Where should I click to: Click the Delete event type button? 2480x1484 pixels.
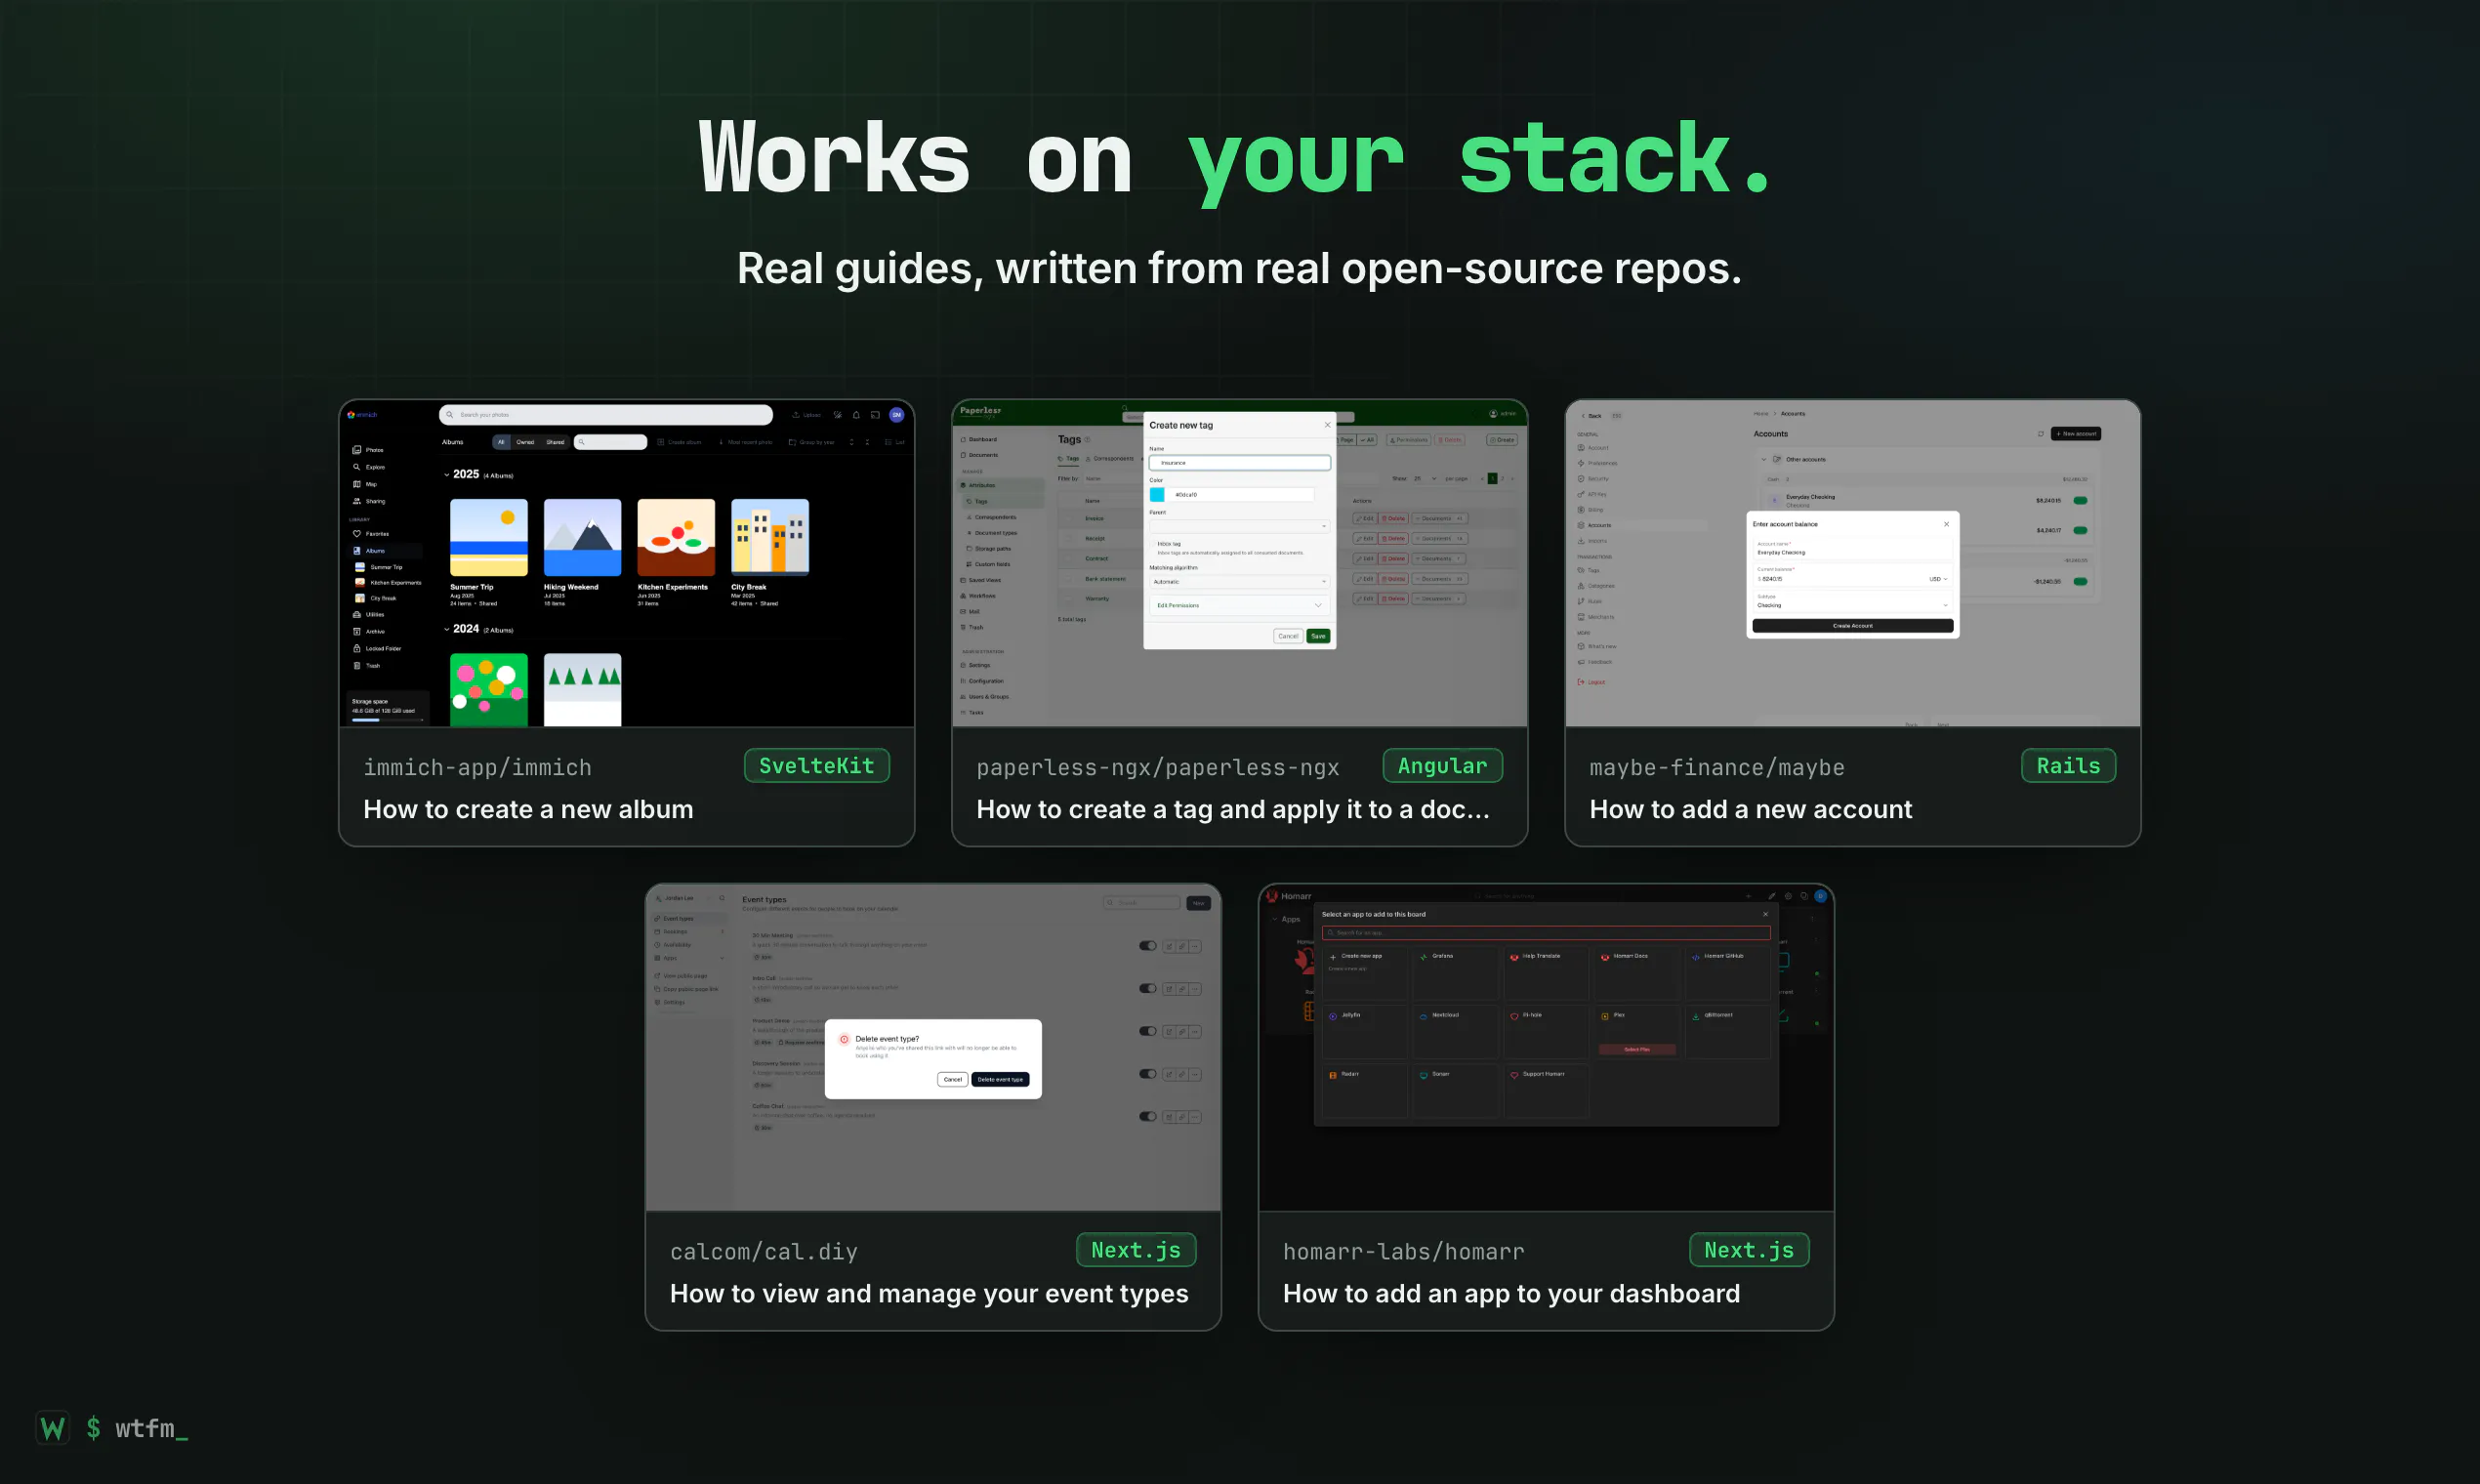(x=1000, y=1079)
